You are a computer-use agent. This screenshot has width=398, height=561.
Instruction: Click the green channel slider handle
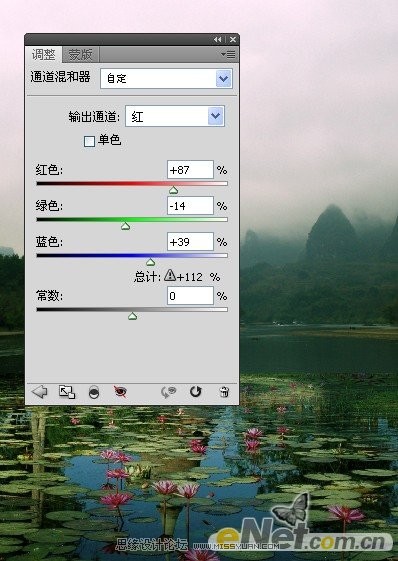point(125,226)
